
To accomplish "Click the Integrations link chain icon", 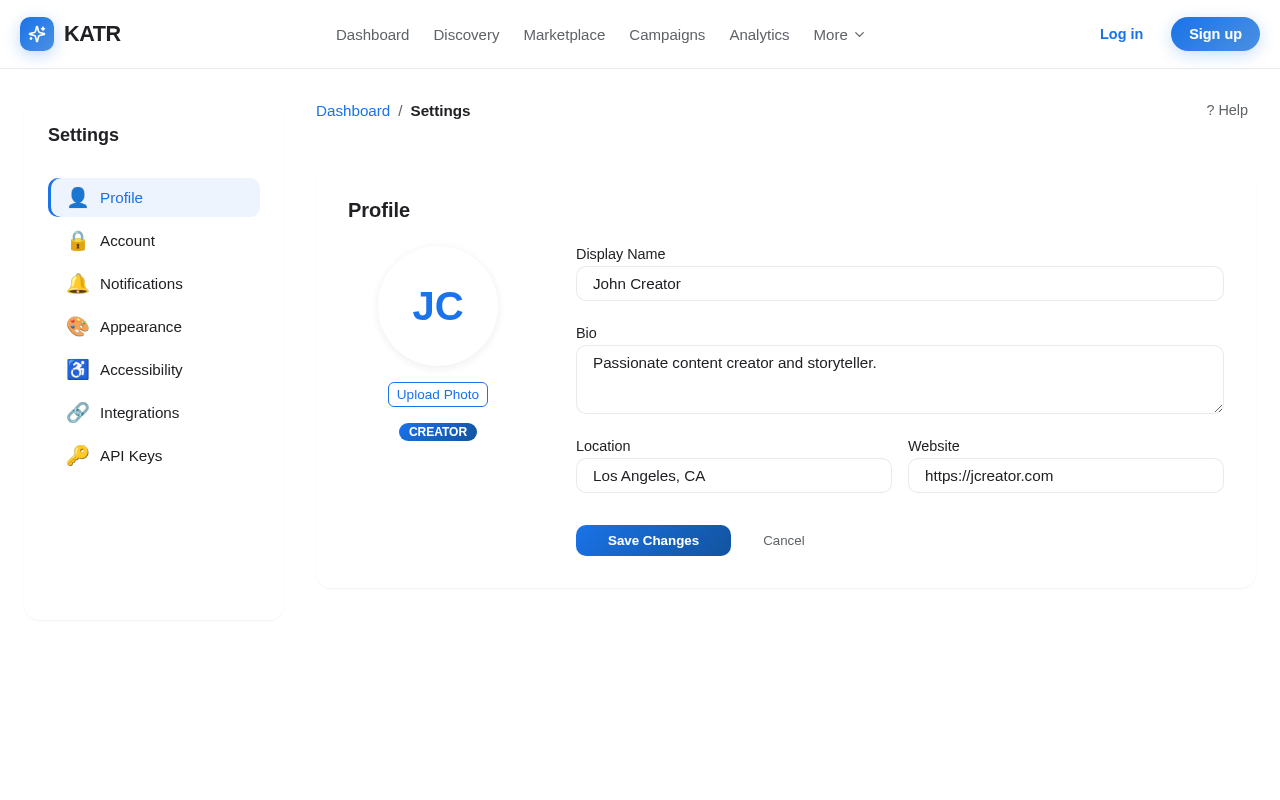I will [x=78, y=413].
